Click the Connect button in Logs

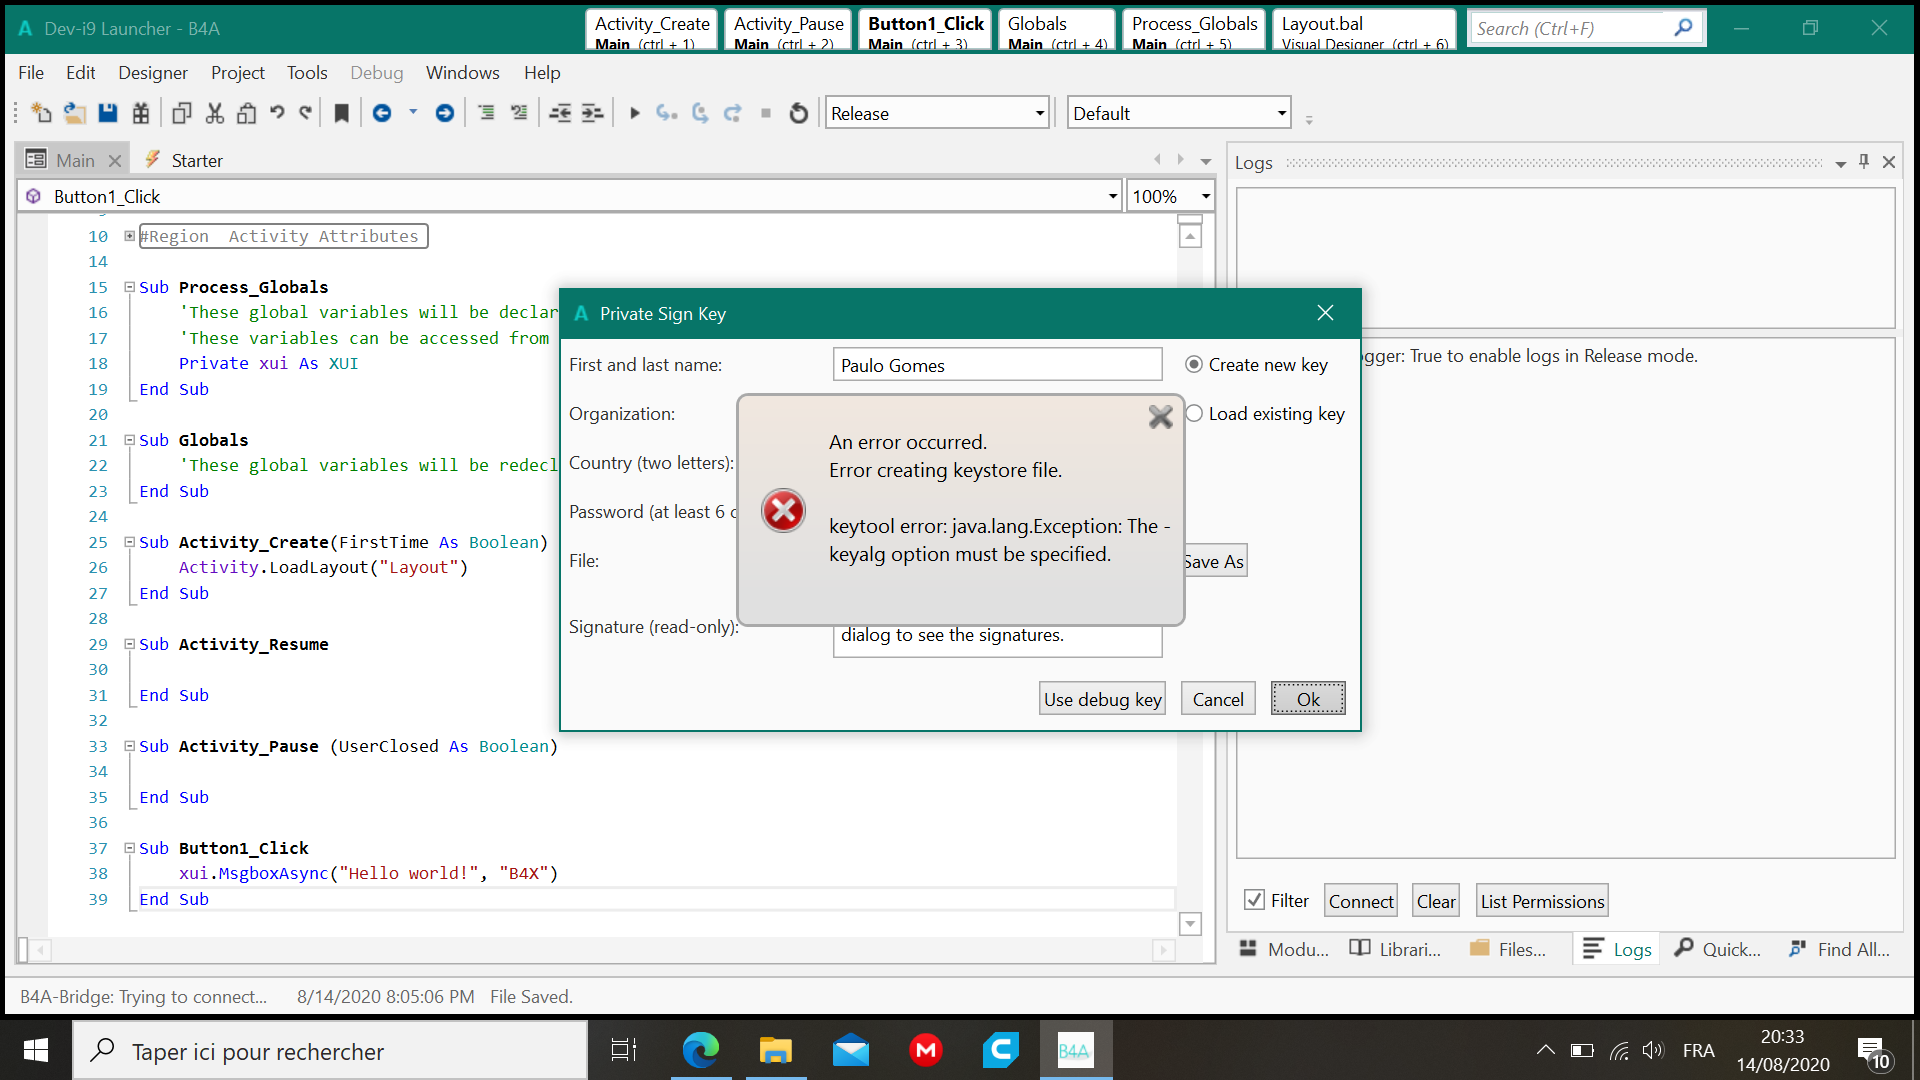(1361, 901)
